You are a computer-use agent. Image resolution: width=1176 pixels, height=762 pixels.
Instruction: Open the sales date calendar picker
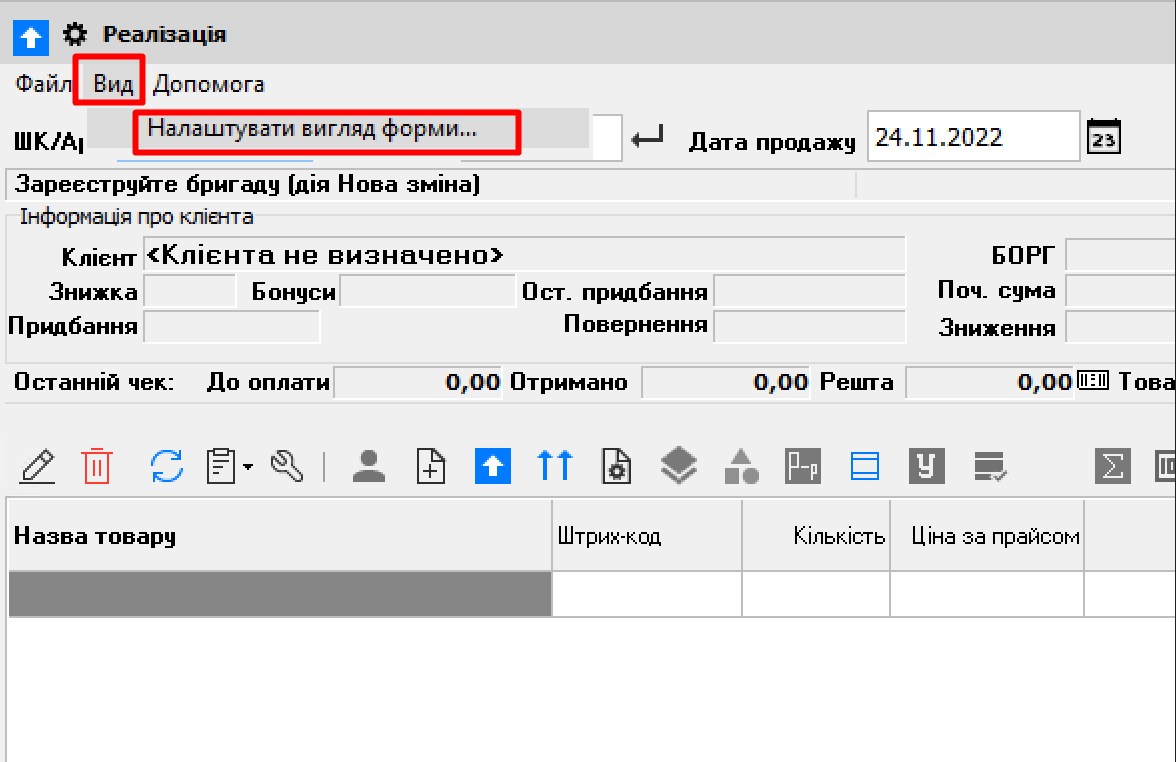click(x=1103, y=136)
